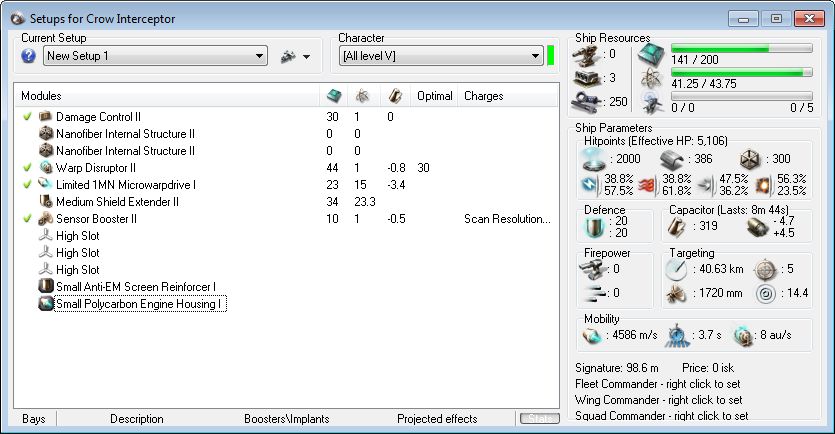Click the Charges column header
The height and width of the screenshot is (434, 835).
484,96
